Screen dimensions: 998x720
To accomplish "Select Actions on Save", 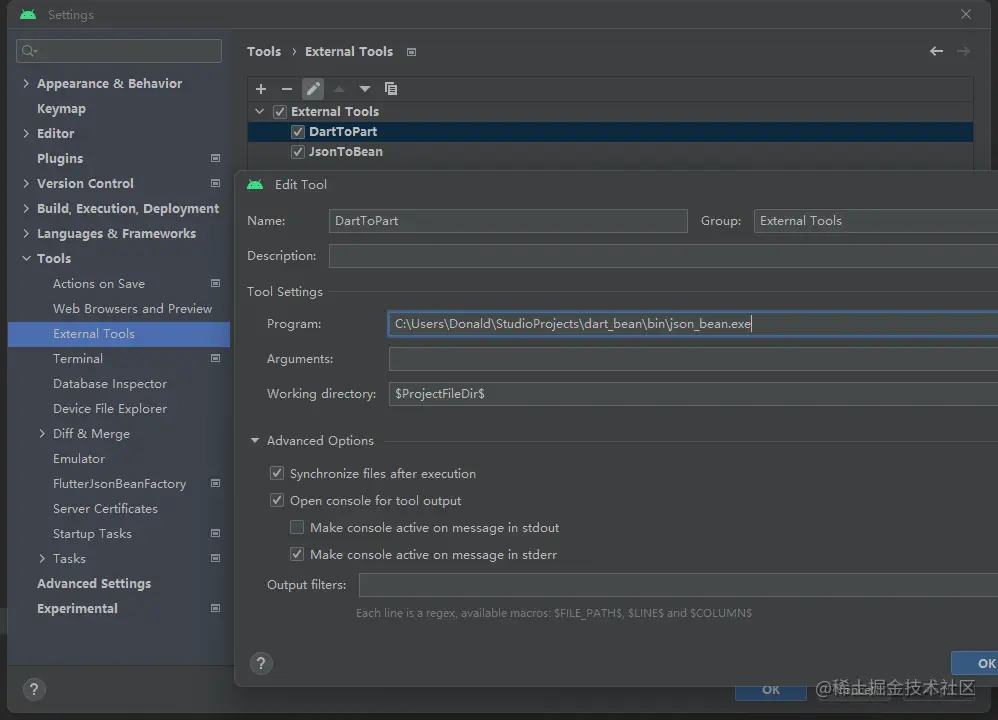I will coord(99,284).
